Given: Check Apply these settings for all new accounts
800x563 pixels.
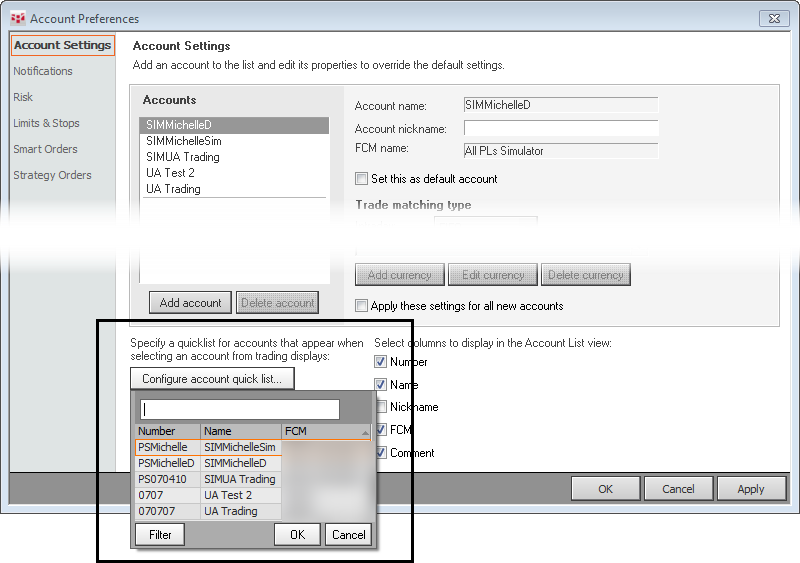Looking at the screenshot, I should [362, 306].
